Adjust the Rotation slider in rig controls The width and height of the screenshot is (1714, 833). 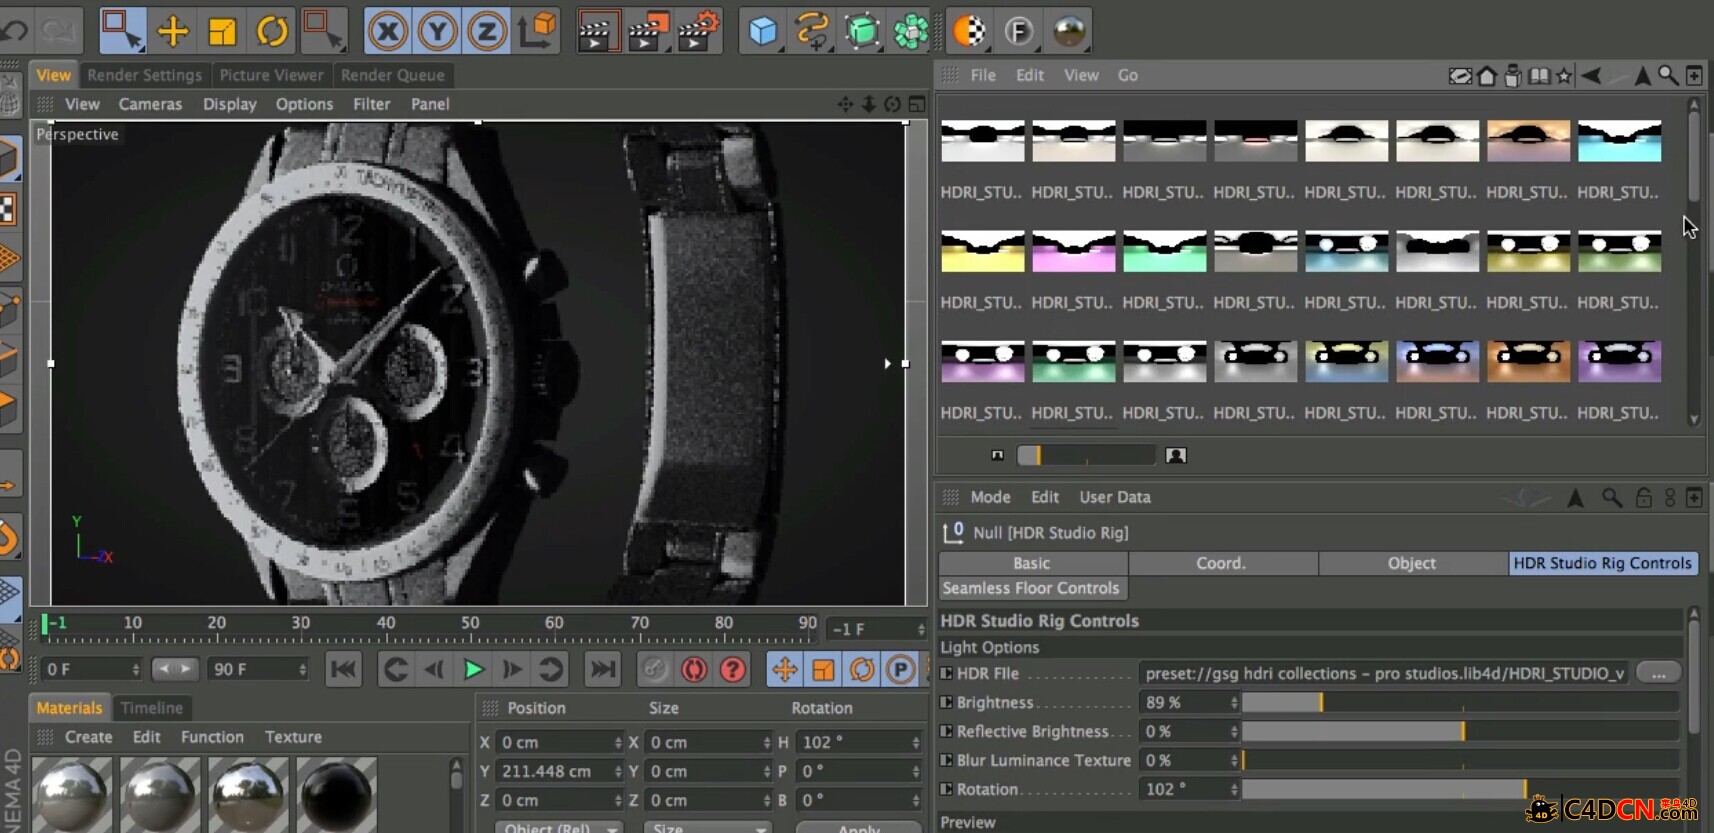pos(1460,789)
